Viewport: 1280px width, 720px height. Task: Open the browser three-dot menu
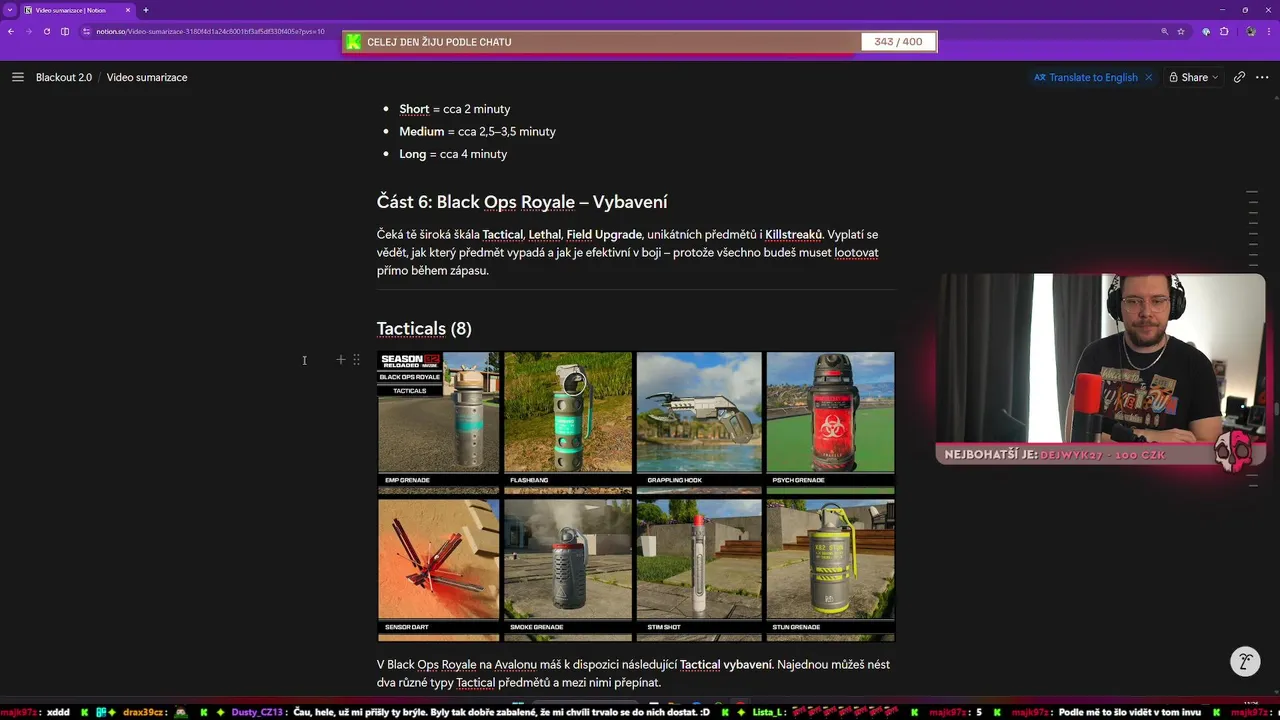click(x=1270, y=31)
